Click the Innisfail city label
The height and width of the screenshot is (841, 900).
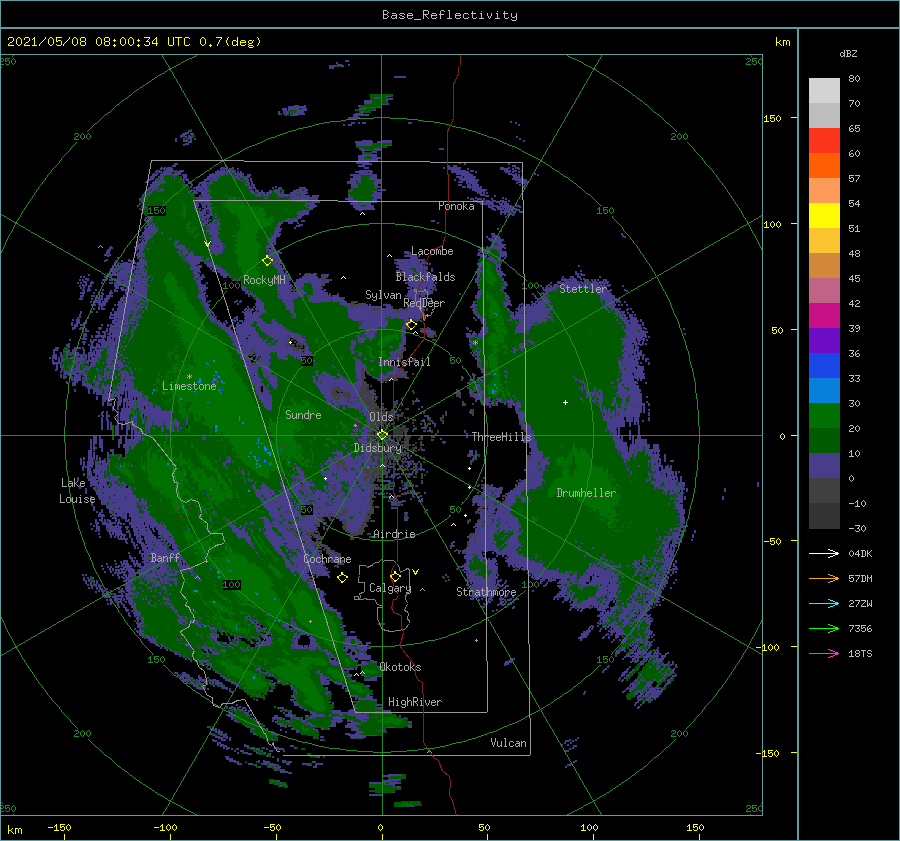coord(404,362)
